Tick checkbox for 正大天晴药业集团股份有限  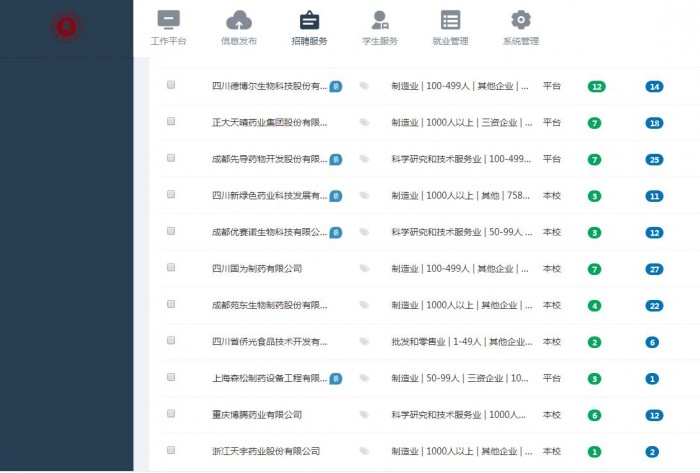(x=171, y=122)
